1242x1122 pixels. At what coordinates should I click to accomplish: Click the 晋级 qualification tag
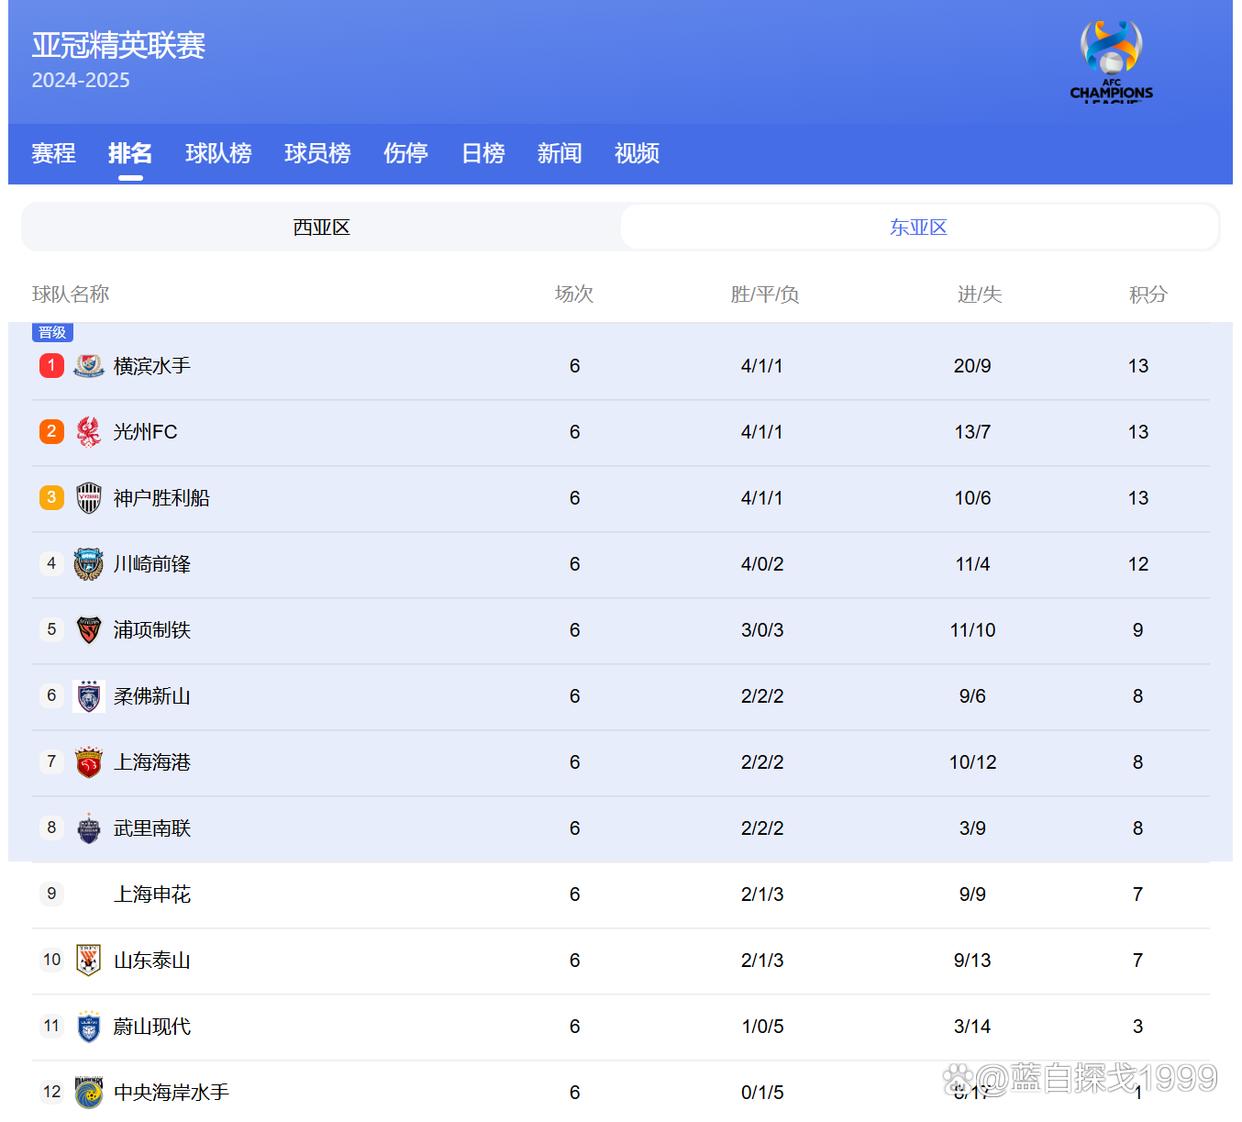pyautogui.click(x=53, y=332)
